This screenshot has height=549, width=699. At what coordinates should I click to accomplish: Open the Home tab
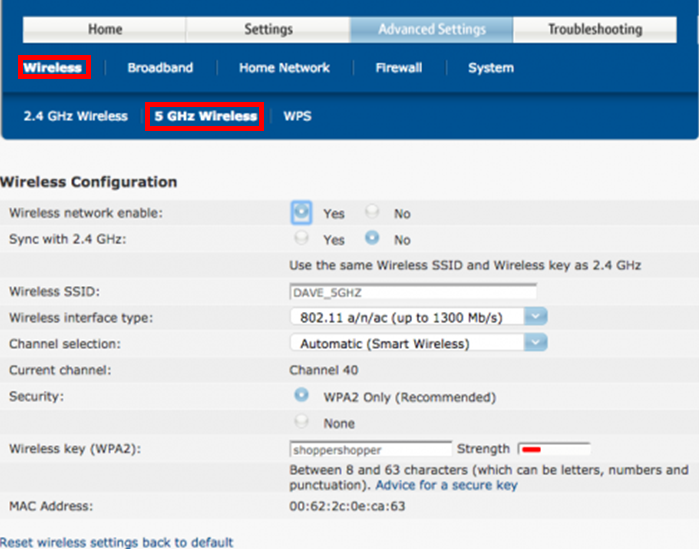(x=105, y=29)
